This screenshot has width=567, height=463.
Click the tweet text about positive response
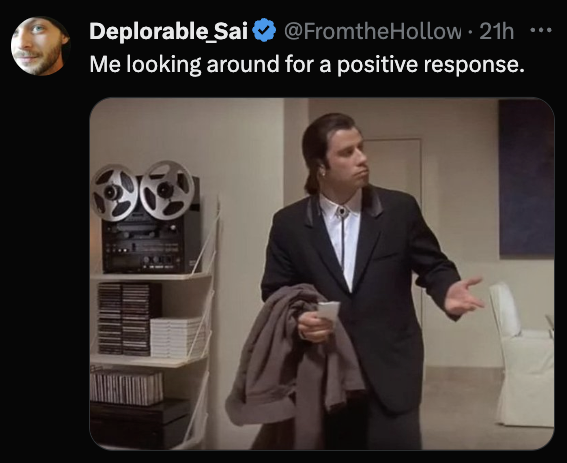(x=307, y=64)
